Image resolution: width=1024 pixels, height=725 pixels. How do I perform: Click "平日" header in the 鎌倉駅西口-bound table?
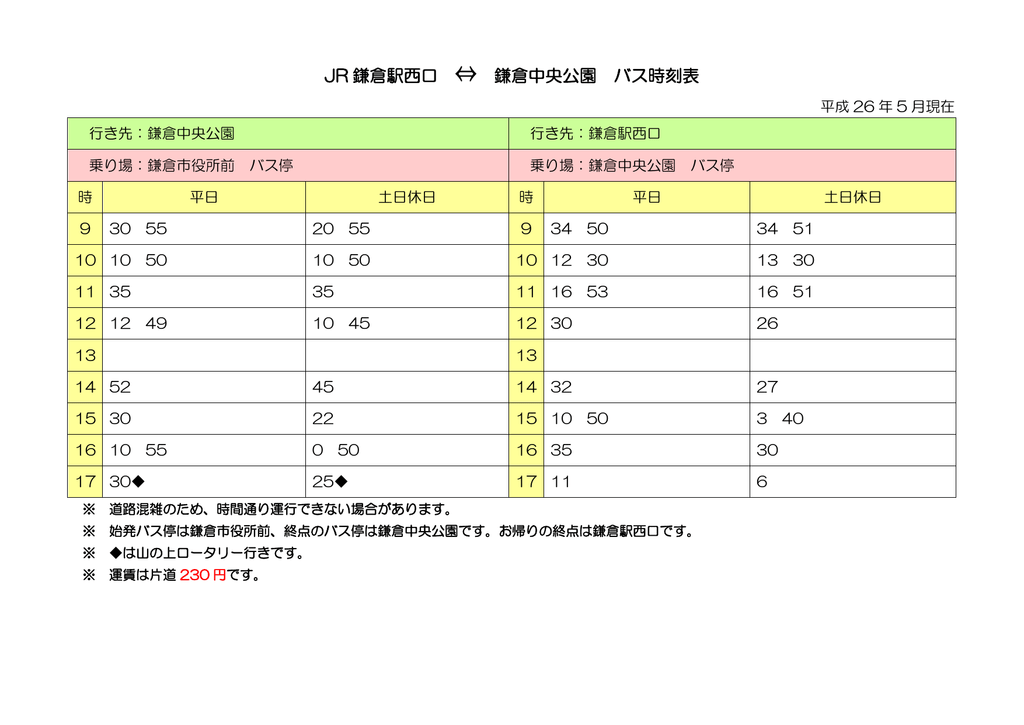click(x=647, y=197)
